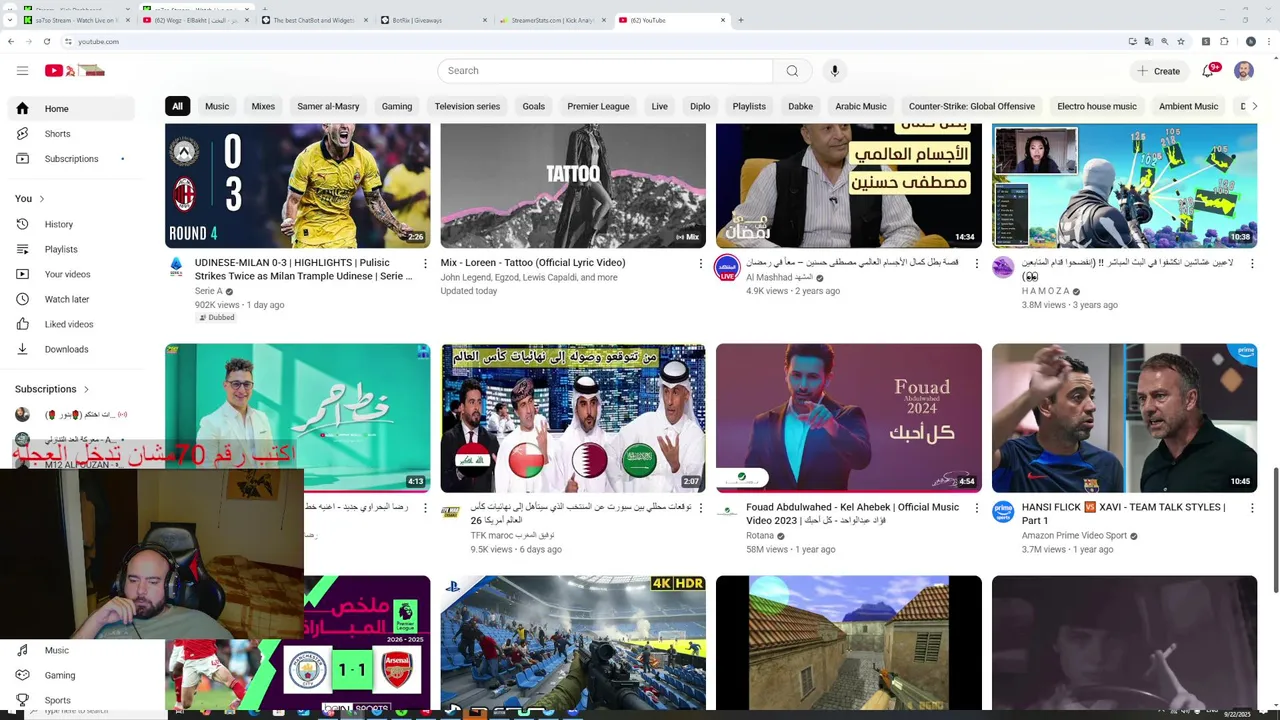This screenshot has height=720, width=1280.
Task: Go back in the browser
Action: point(11,41)
